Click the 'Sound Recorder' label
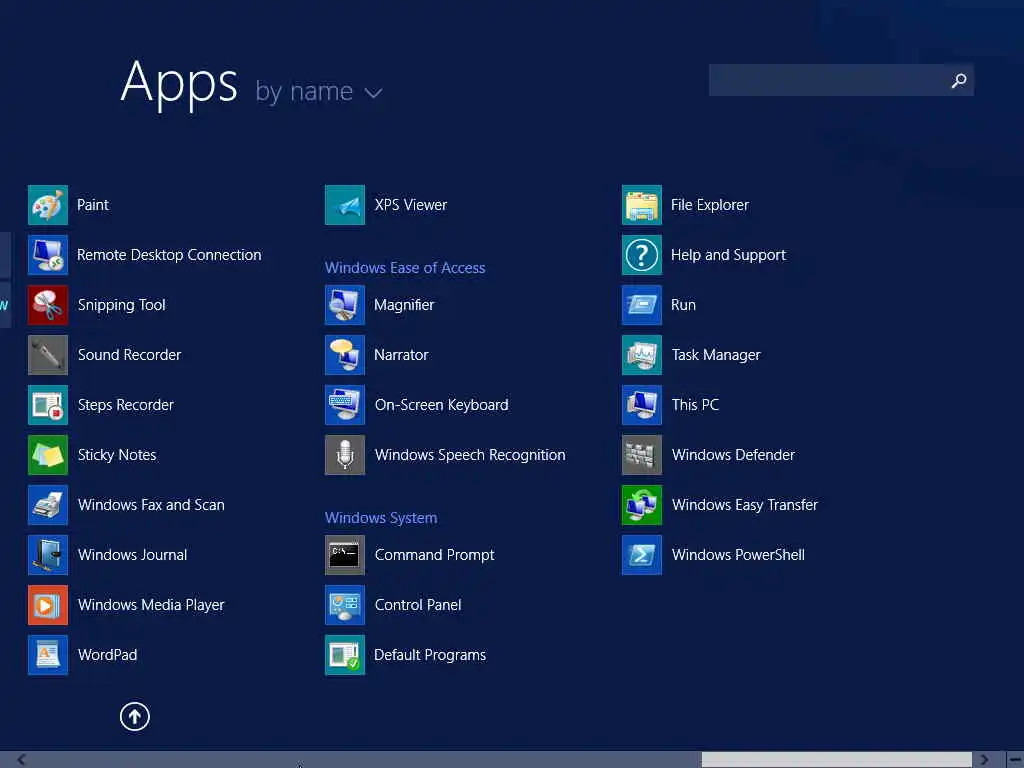This screenshot has height=768, width=1024. point(129,355)
